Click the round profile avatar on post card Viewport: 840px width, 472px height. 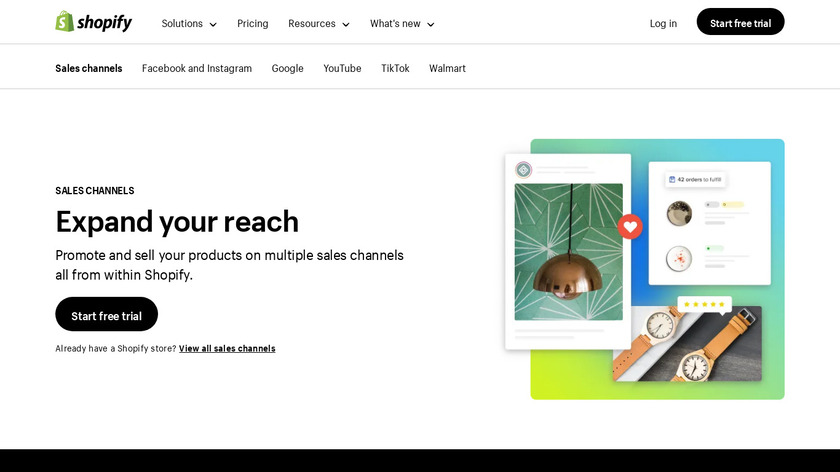click(x=523, y=170)
